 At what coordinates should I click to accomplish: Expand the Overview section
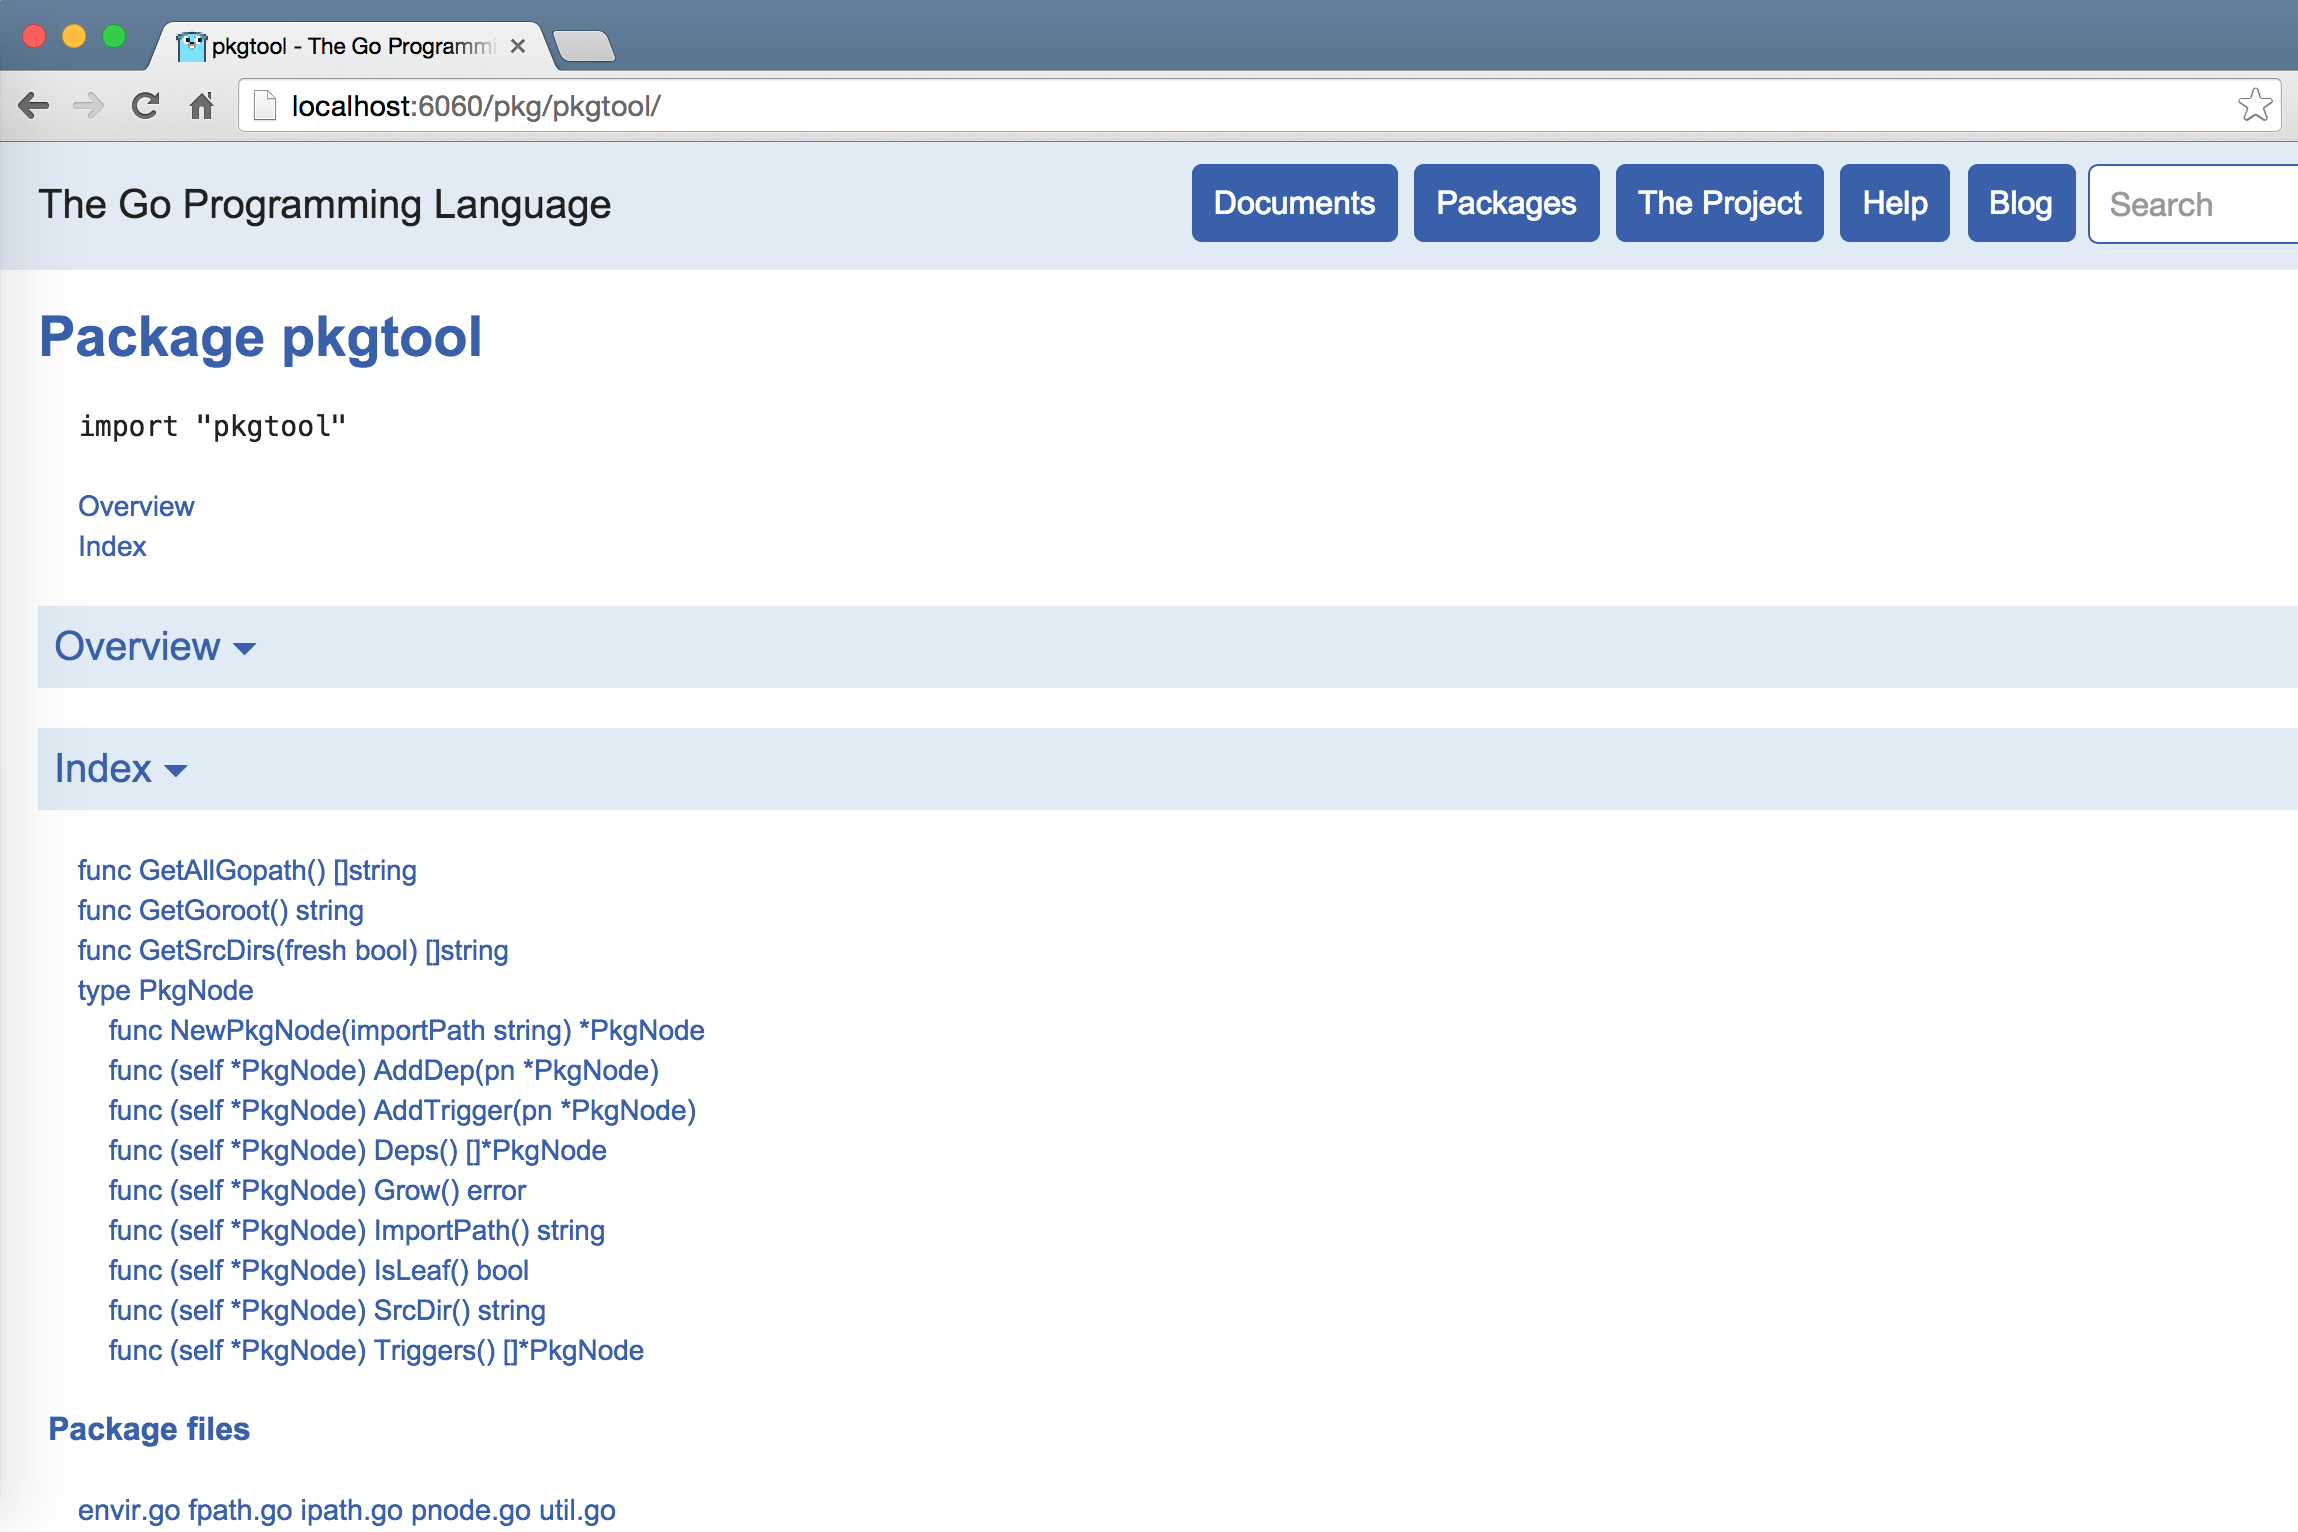(154, 645)
